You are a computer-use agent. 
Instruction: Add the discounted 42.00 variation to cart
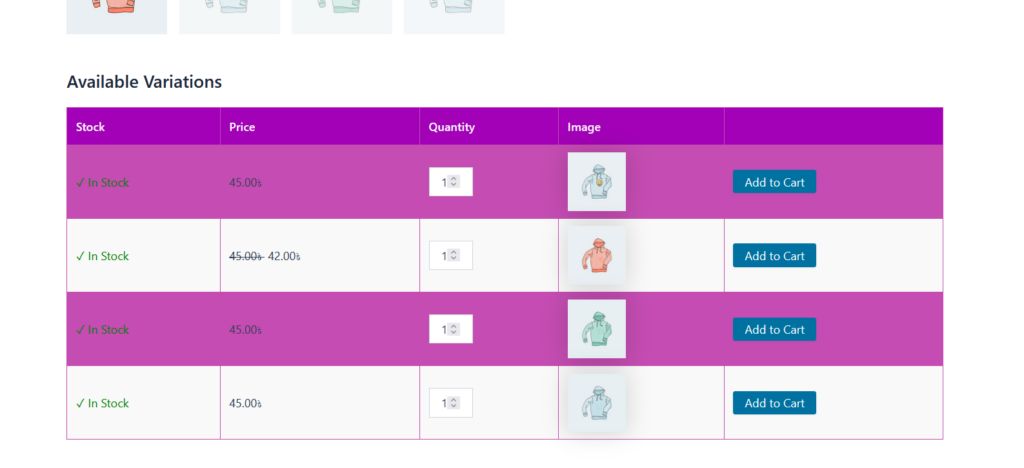point(774,256)
